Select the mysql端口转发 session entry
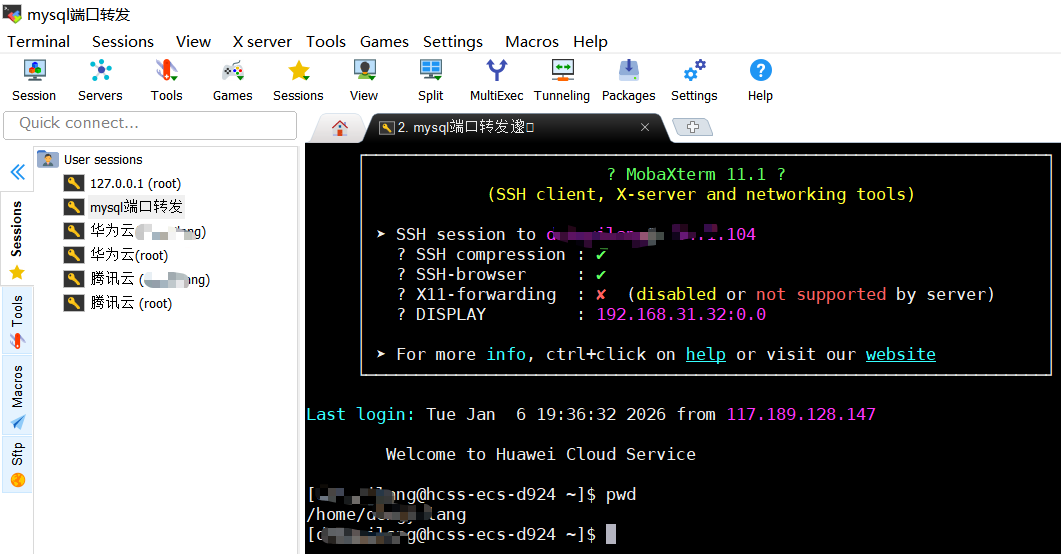Image resolution: width=1061 pixels, height=554 pixels. [x=136, y=207]
